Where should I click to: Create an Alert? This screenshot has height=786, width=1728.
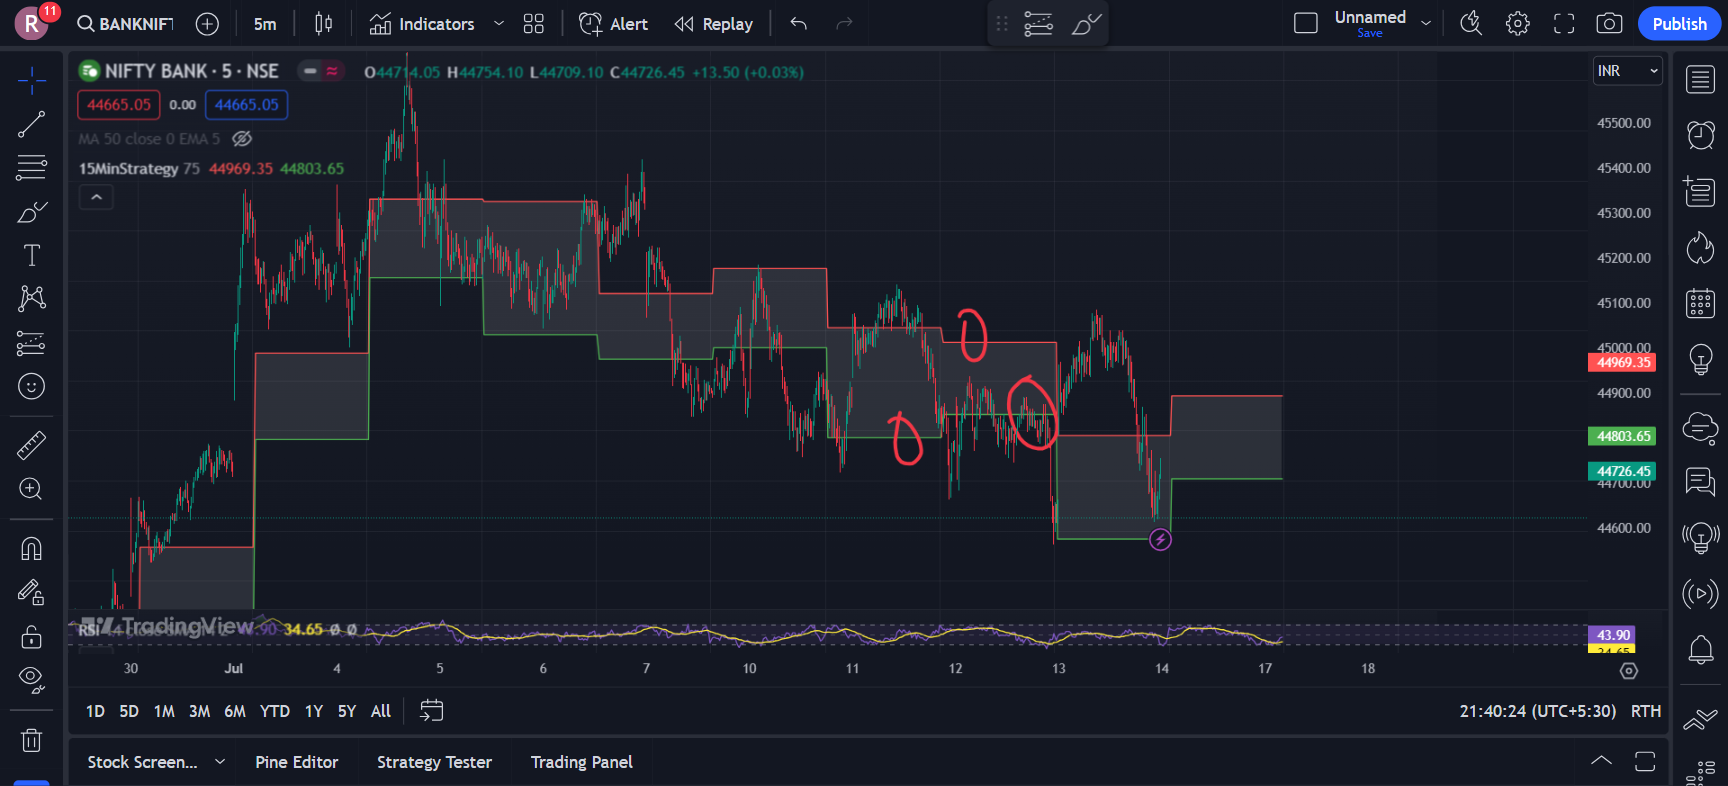tap(613, 24)
